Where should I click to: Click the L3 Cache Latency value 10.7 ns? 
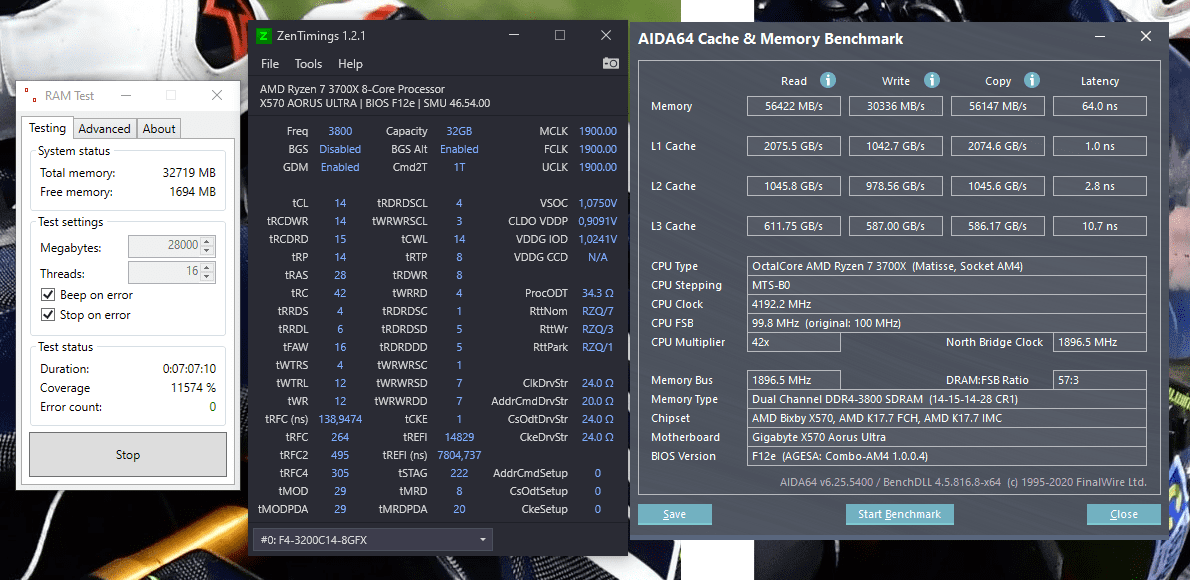point(1099,226)
